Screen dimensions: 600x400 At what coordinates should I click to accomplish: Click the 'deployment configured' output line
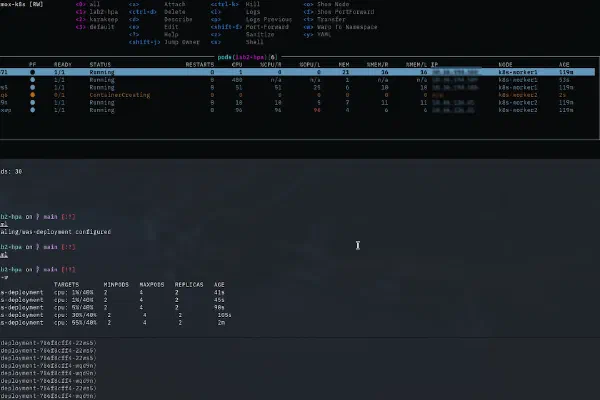coord(55,231)
